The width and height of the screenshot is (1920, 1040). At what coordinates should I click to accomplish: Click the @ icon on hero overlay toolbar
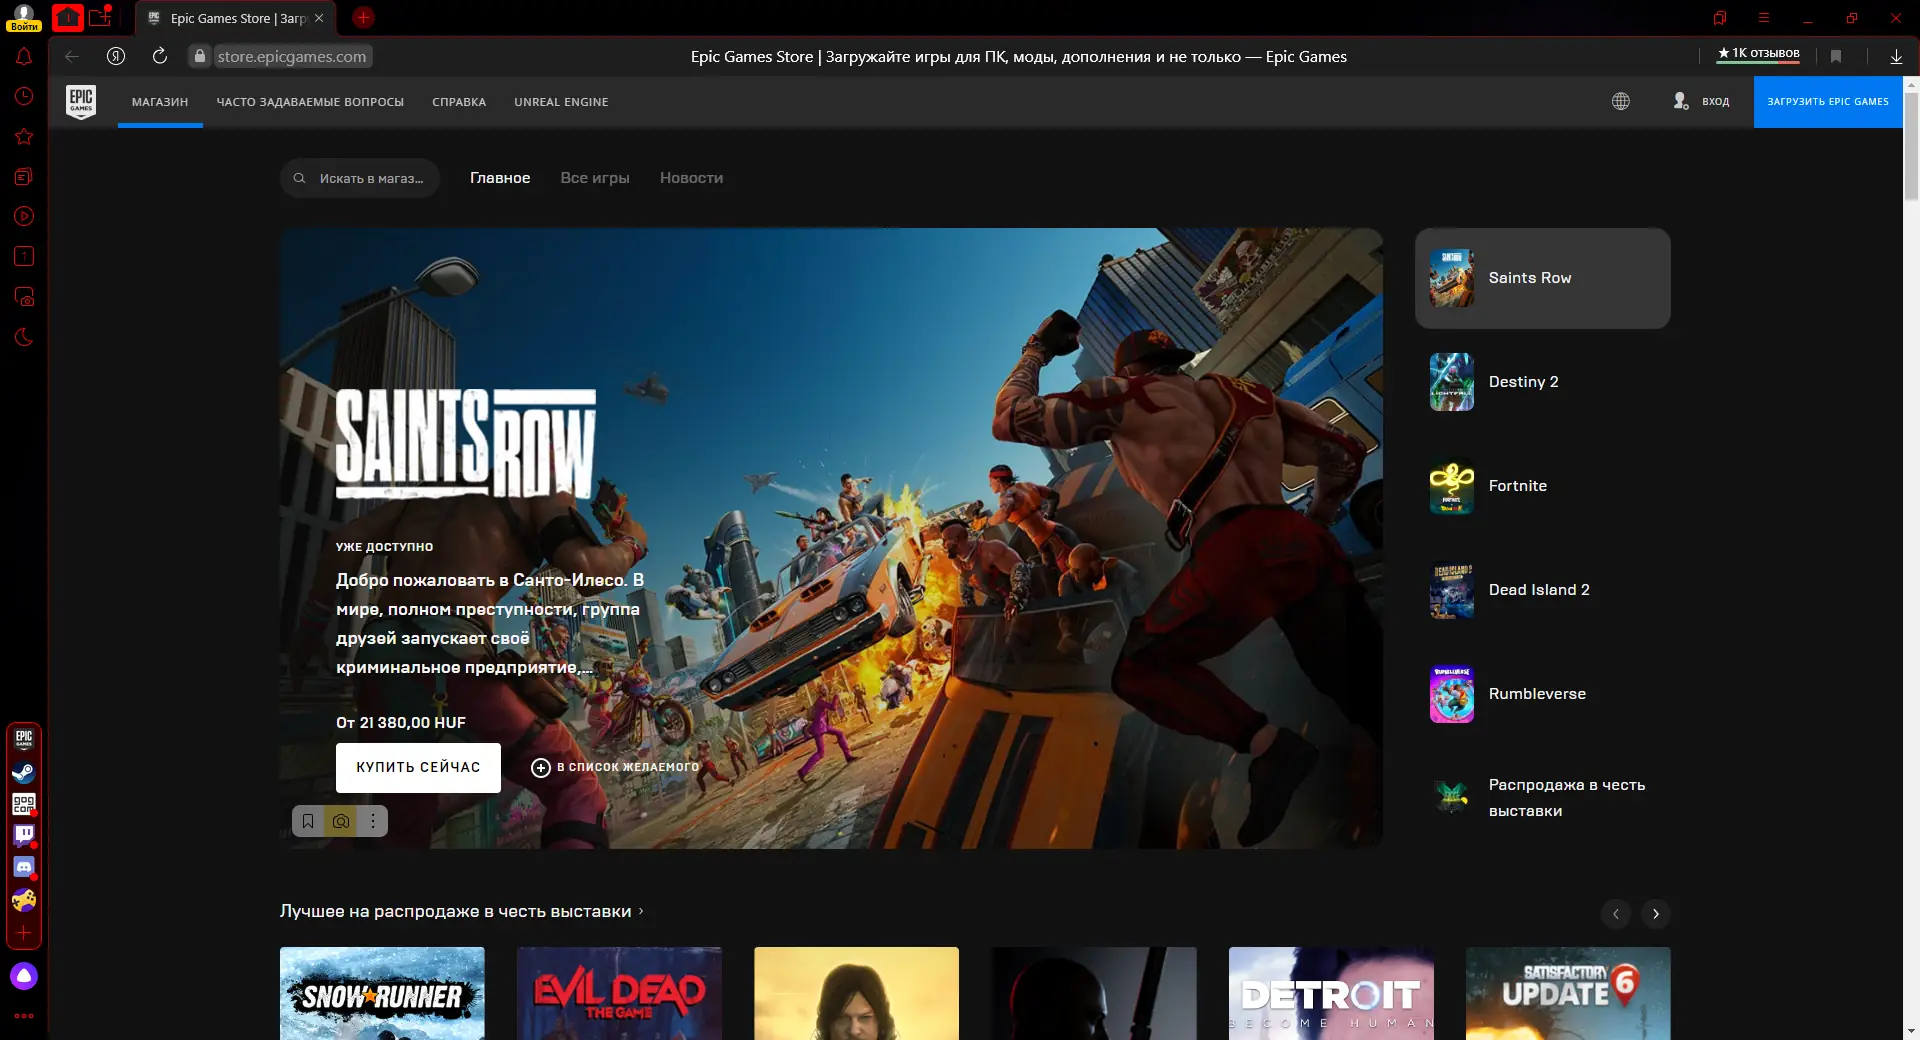coord(341,821)
